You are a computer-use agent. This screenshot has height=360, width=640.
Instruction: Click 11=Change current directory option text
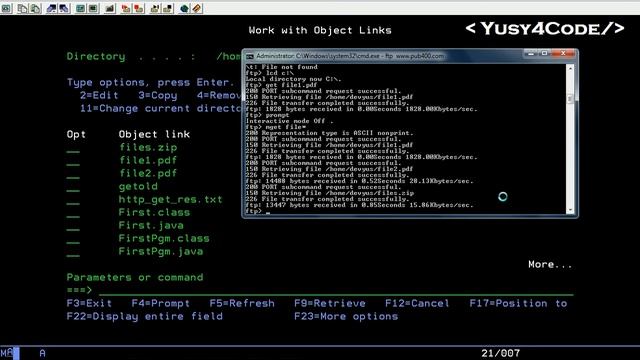pyautogui.click(x=161, y=109)
